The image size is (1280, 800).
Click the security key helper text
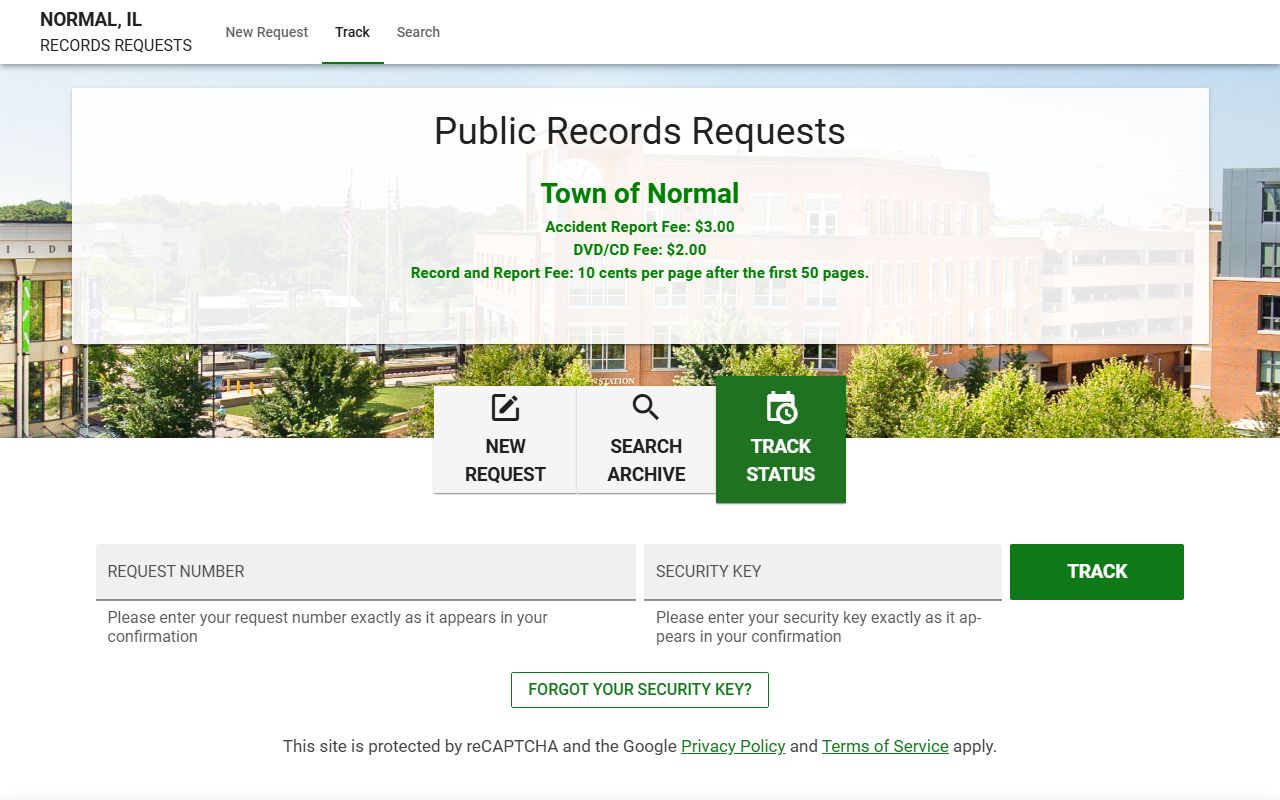819,627
